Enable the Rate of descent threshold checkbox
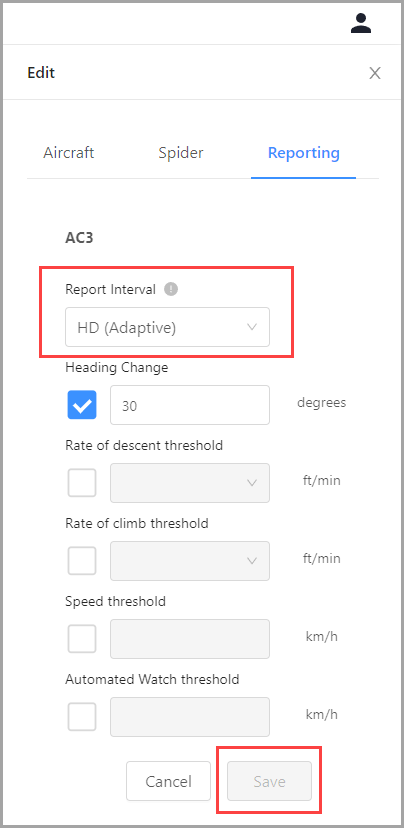 click(x=82, y=483)
